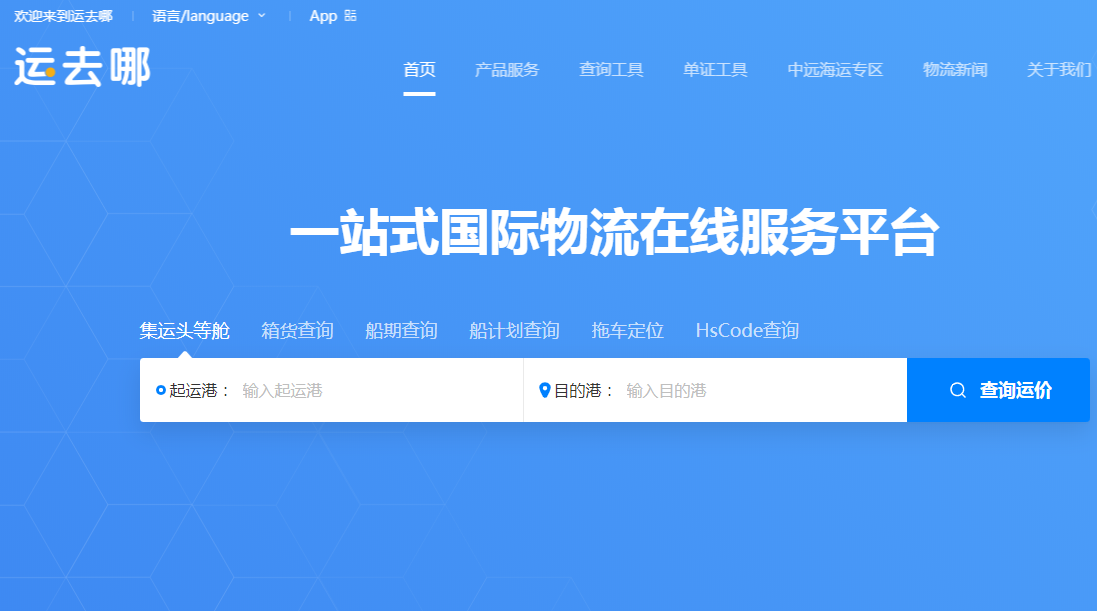The width and height of the screenshot is (1097, 611).
Task: Click the 运去哪 logo
Action: point(83,67)
